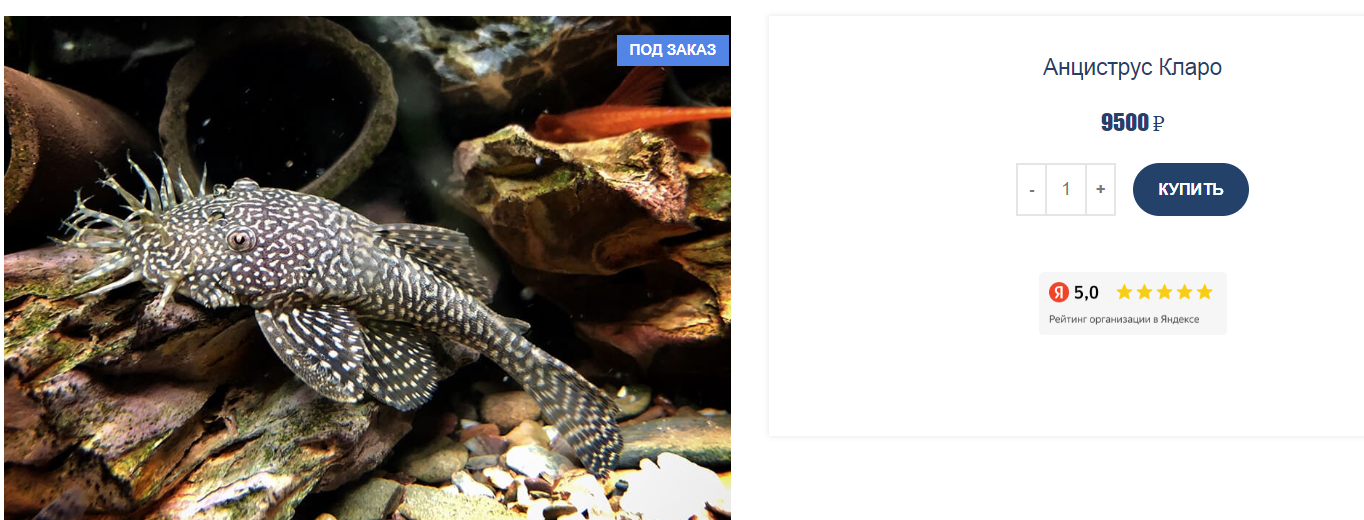Open the Рейтинг организации в Яндексе link

1124,320
